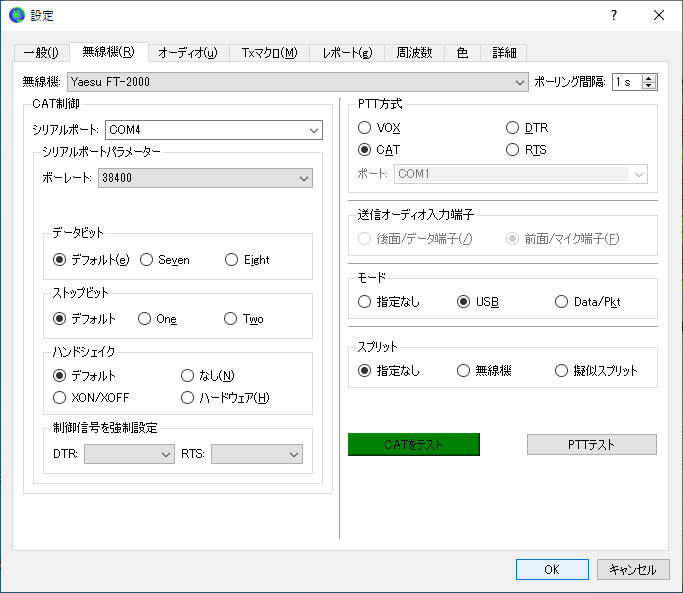Choose 擬似スプリット split option
683x593 pixels.
562,371
